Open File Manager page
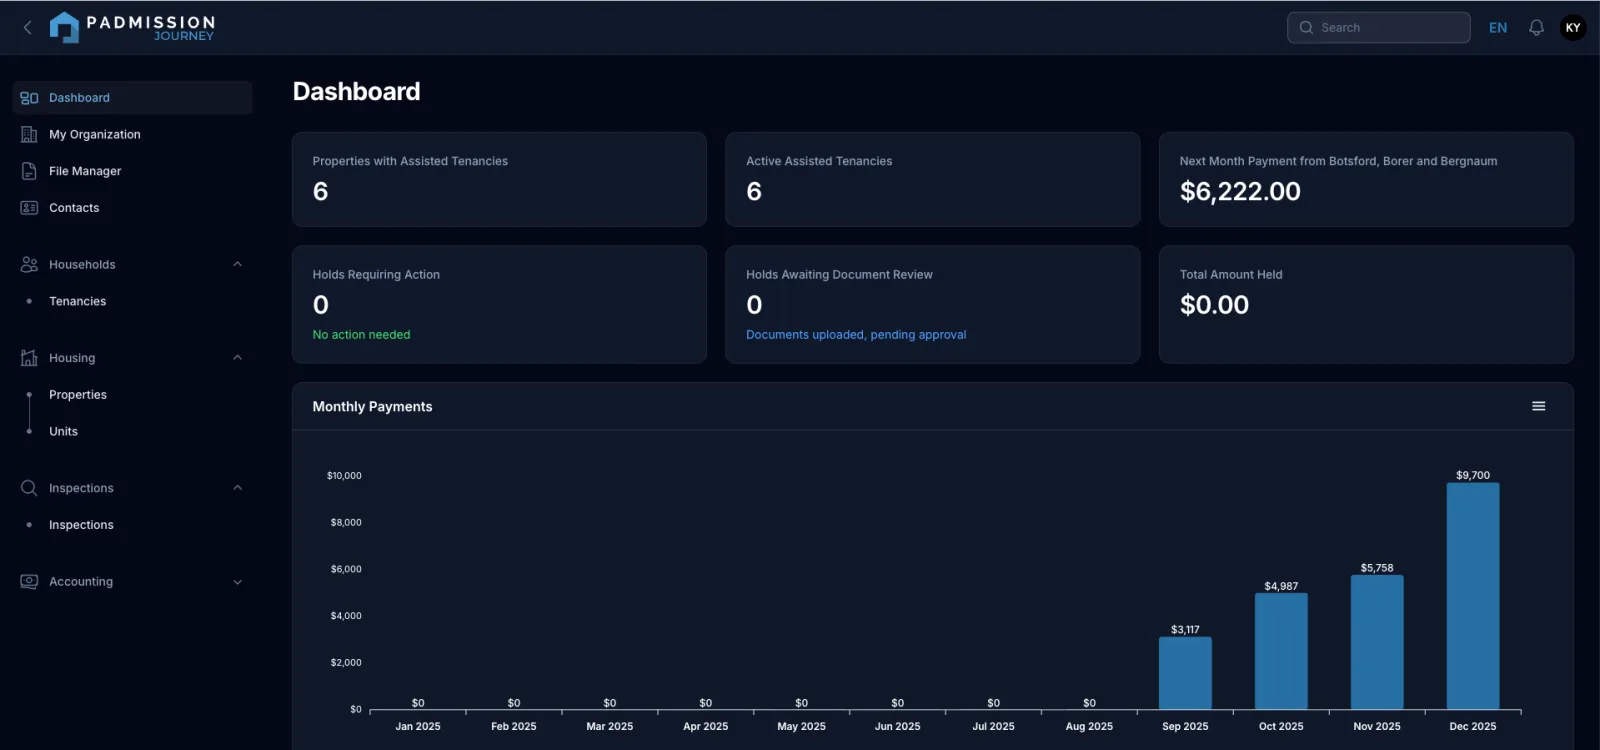 [132, 171]
